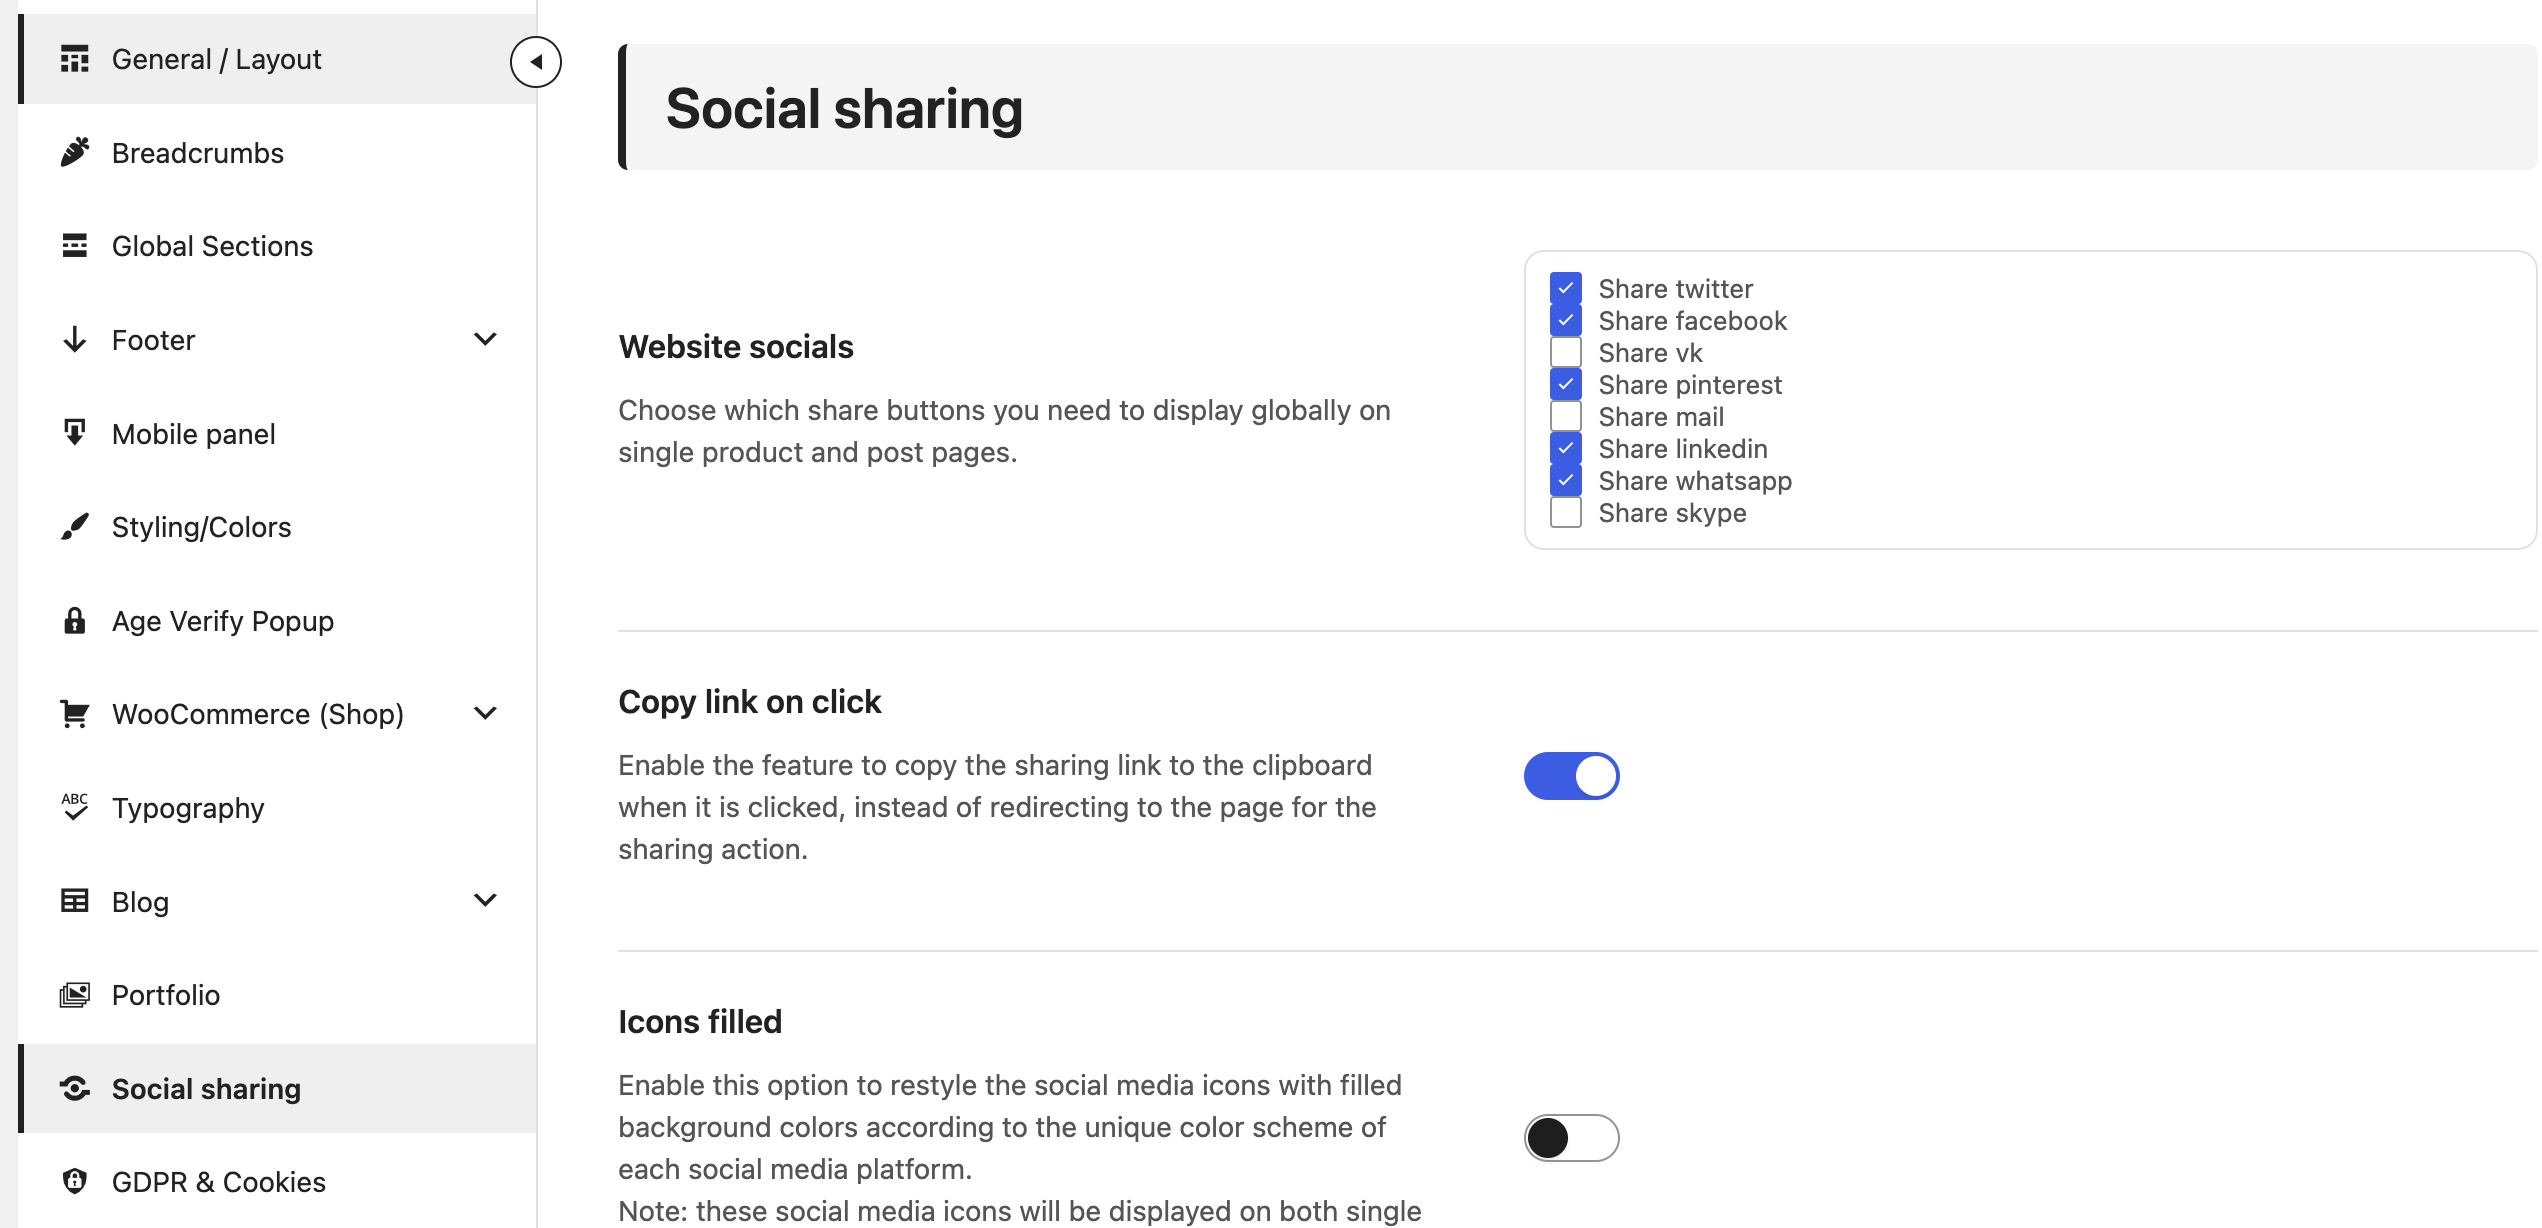Click the Typography ABC check icon
Screen dimensions: 2542x1228
75,806
